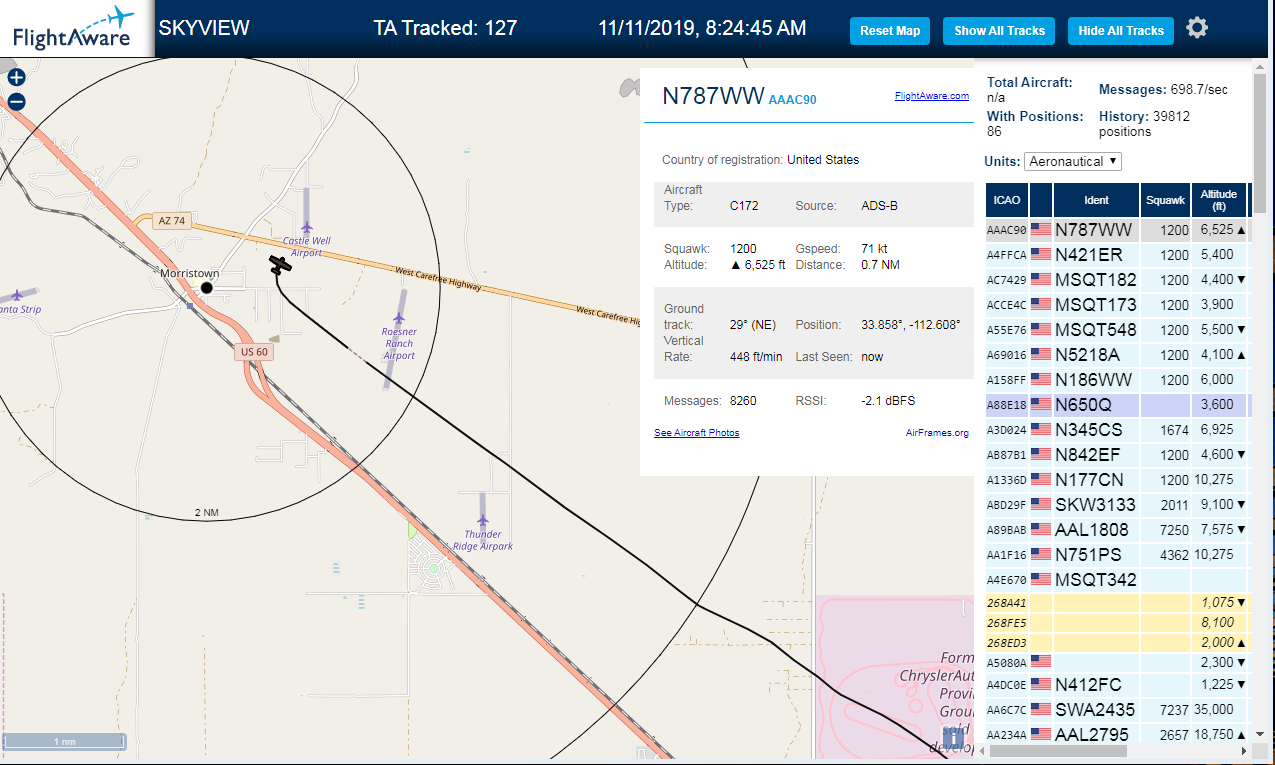Click the Castle Well Airport marker
1275x765 pixels.
click(x=306, y=228)
